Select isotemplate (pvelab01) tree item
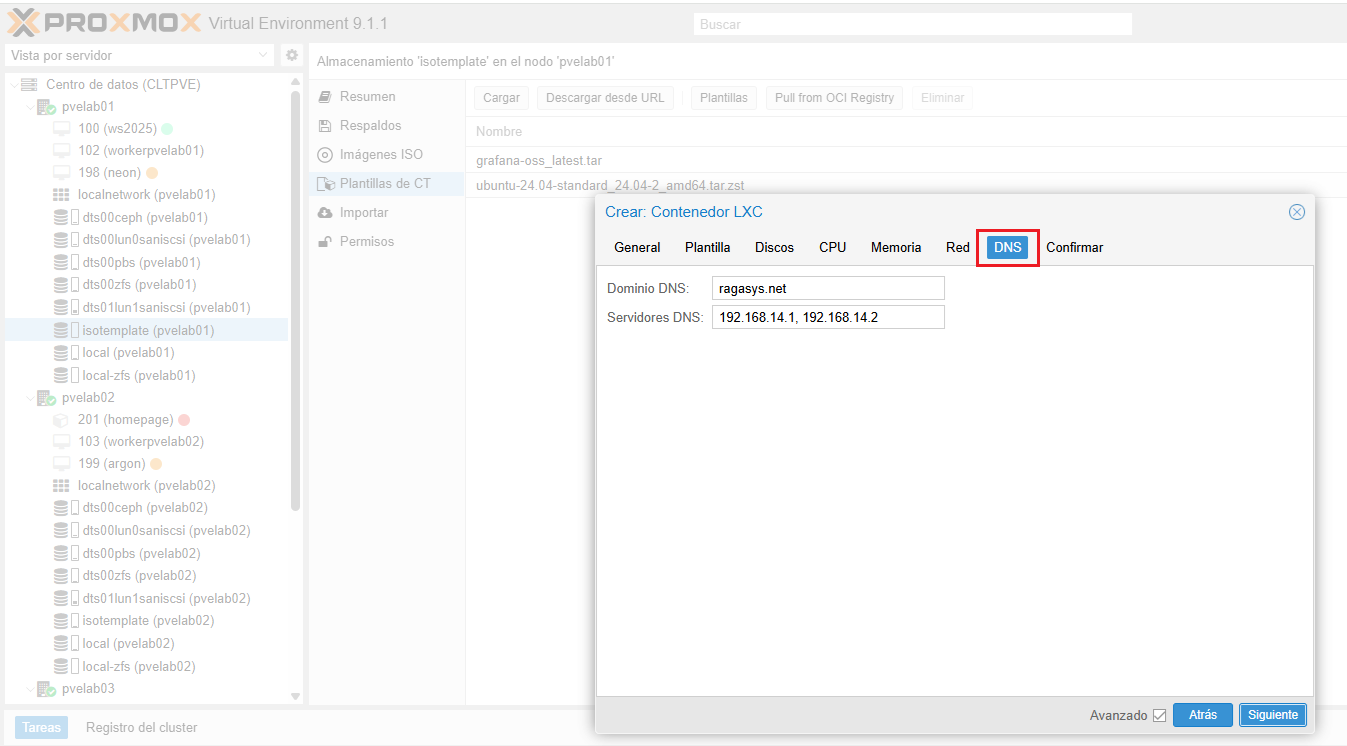1347x746 pixels. coord(146,330)
